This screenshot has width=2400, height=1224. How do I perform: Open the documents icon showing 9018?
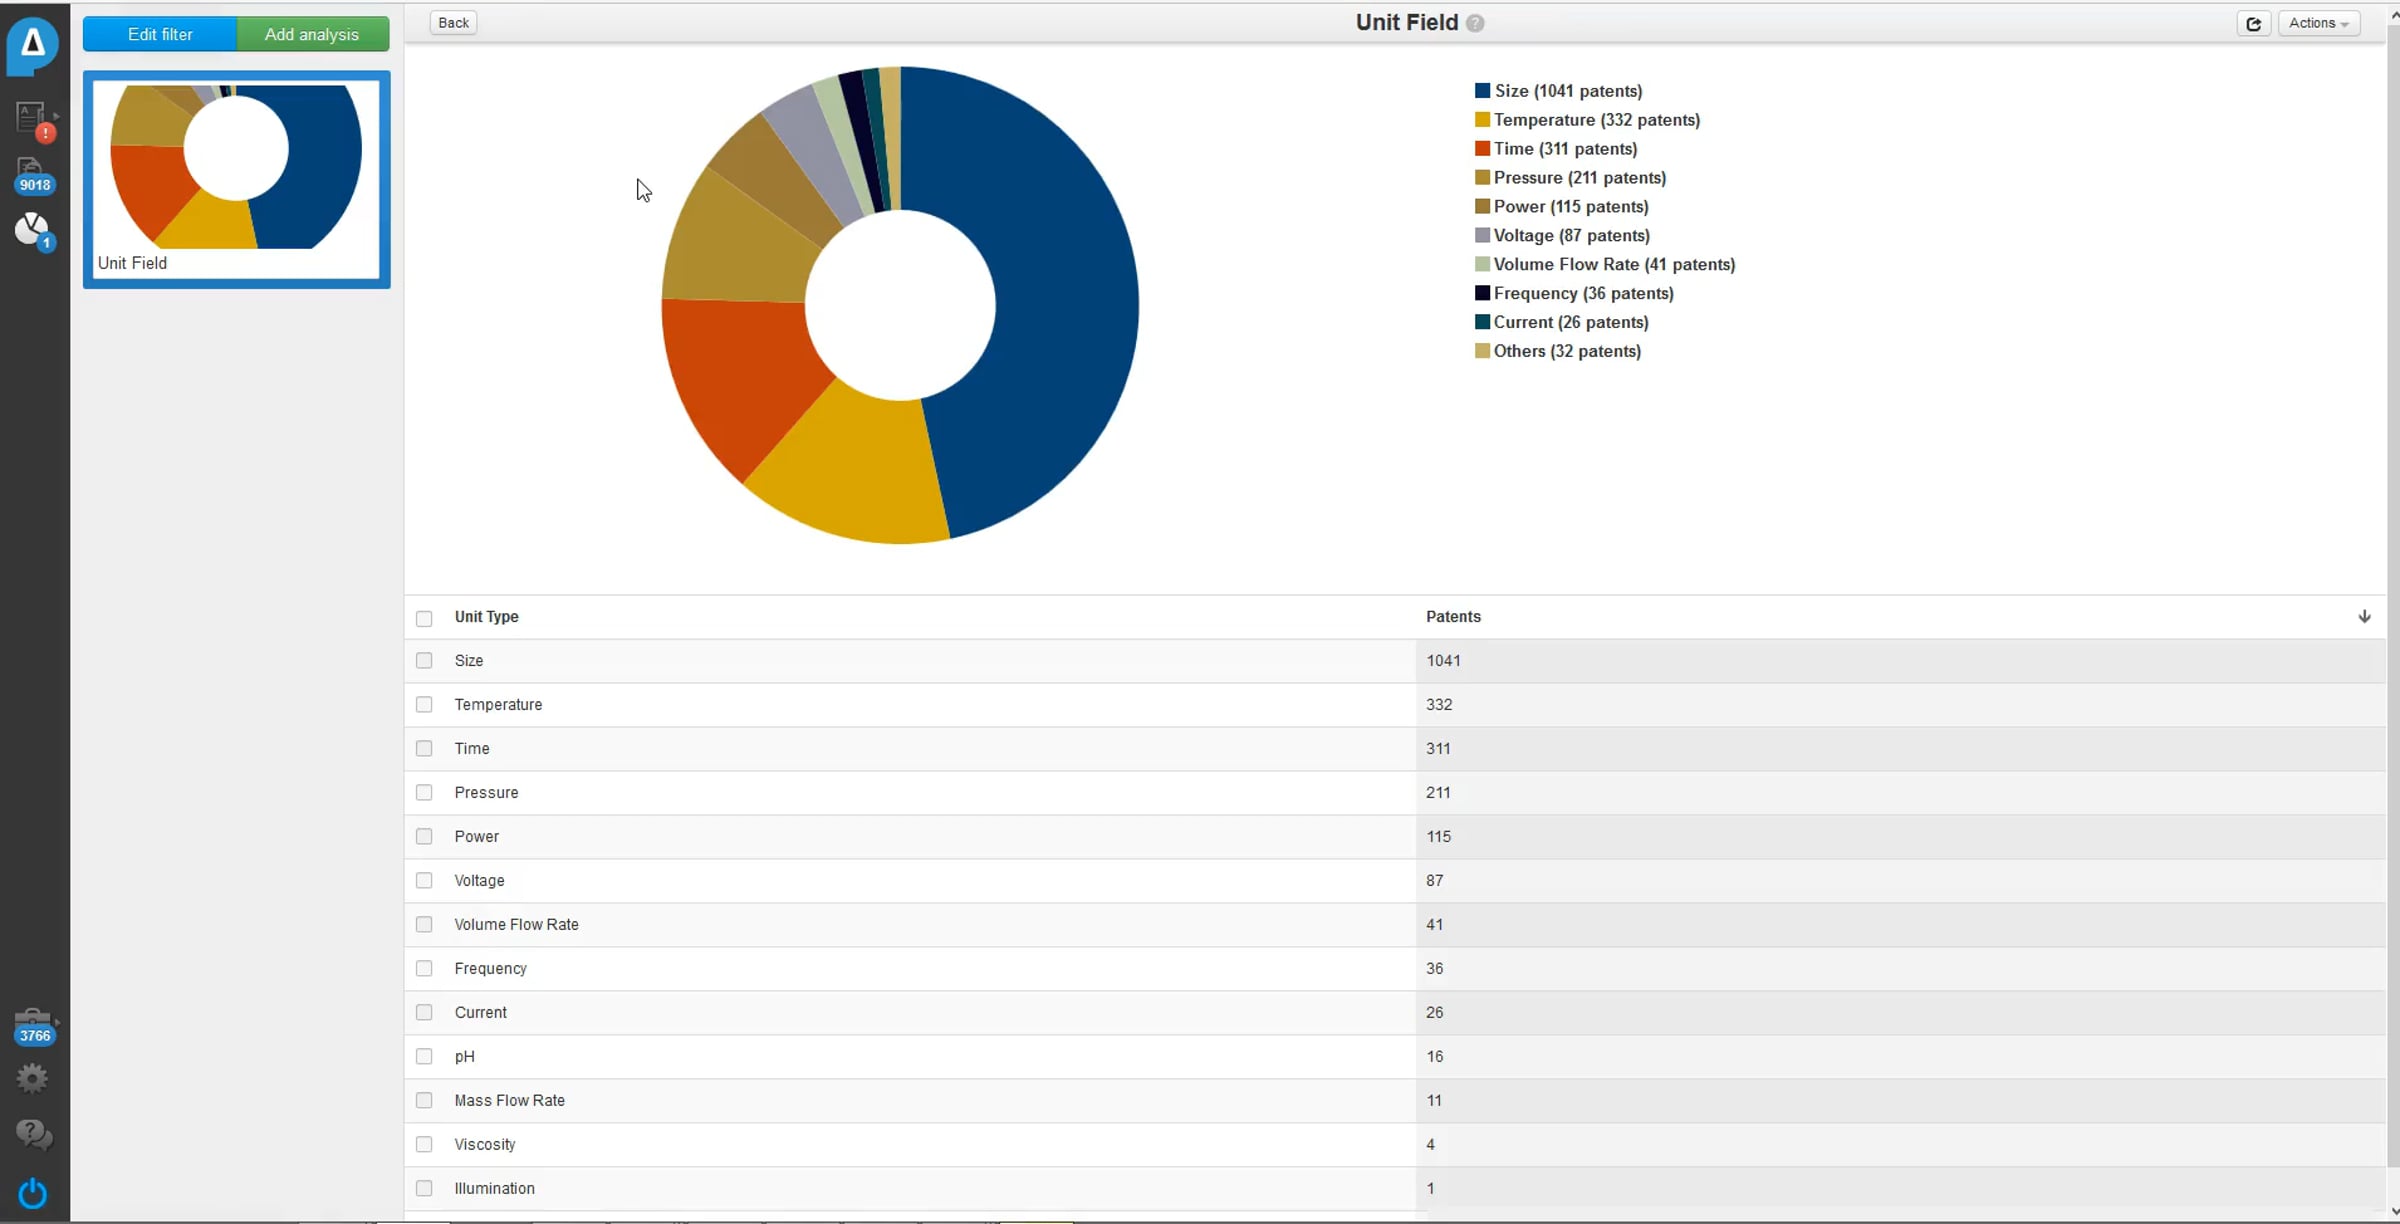(x=33, y=175)
